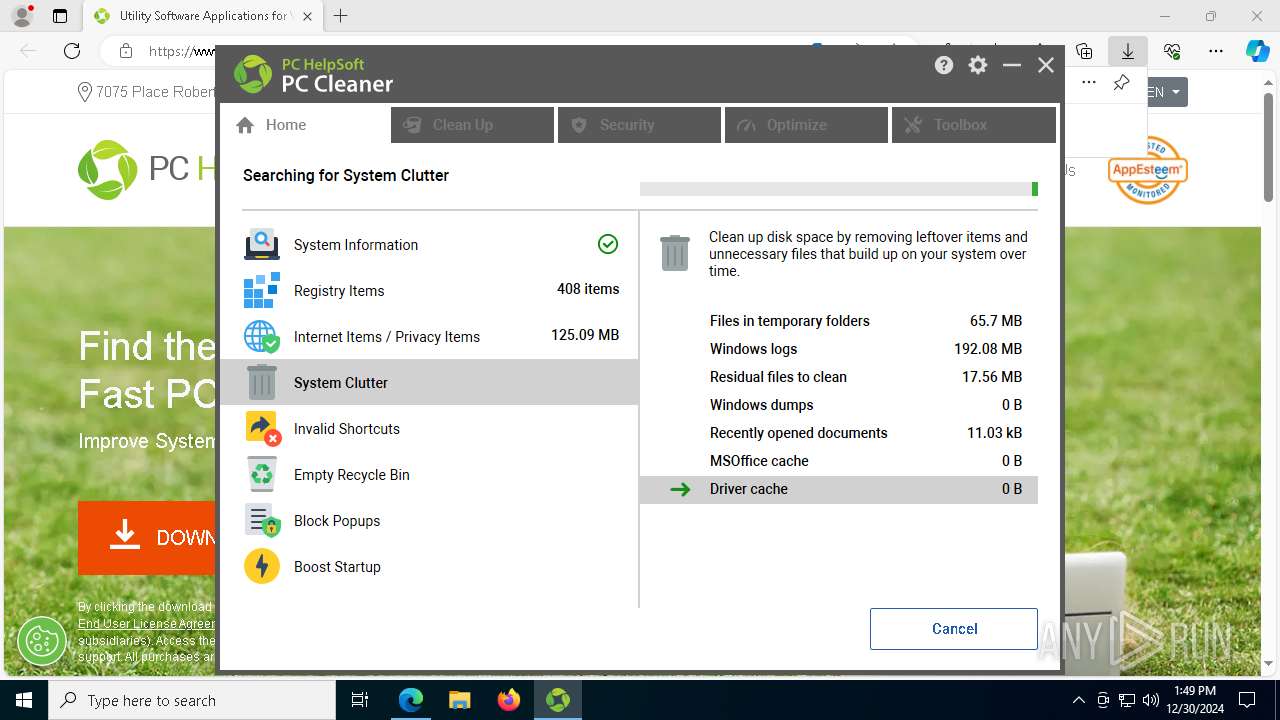Refresh the Edge browser page
Screen dimensions: 1280x720
pyautogui.click(x=72, y=51)
